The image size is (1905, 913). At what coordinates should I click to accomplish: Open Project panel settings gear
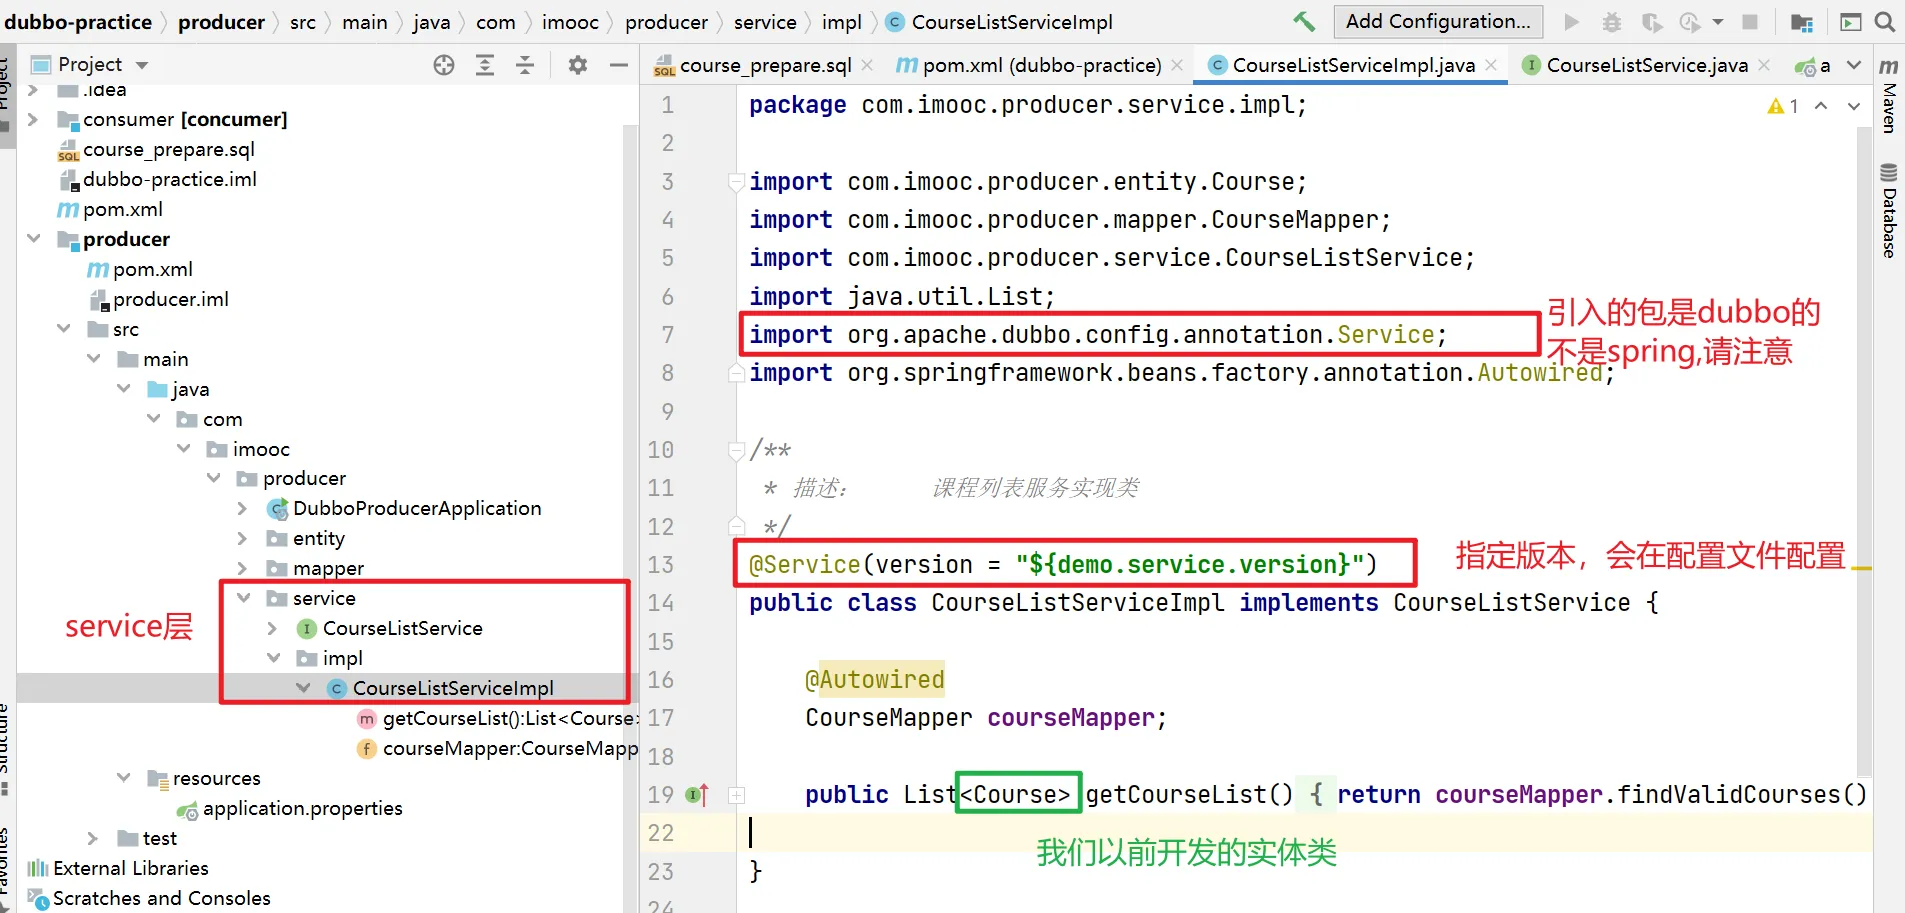point(578,65)
